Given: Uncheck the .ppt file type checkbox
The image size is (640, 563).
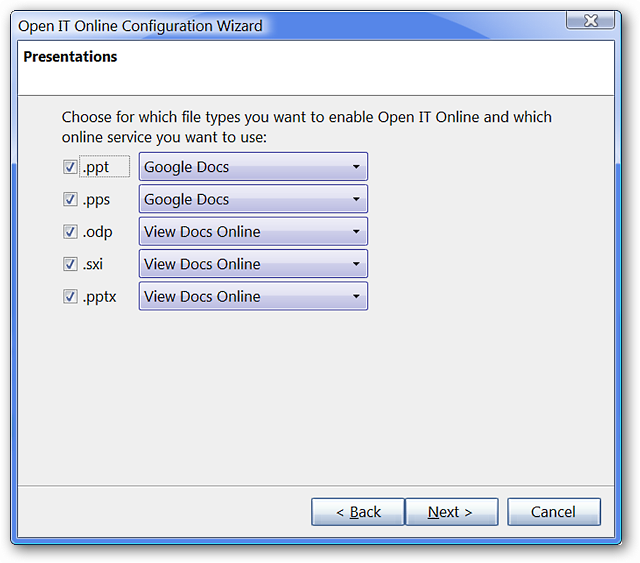Looking at the screenshot, I should [x=70, y=167].
